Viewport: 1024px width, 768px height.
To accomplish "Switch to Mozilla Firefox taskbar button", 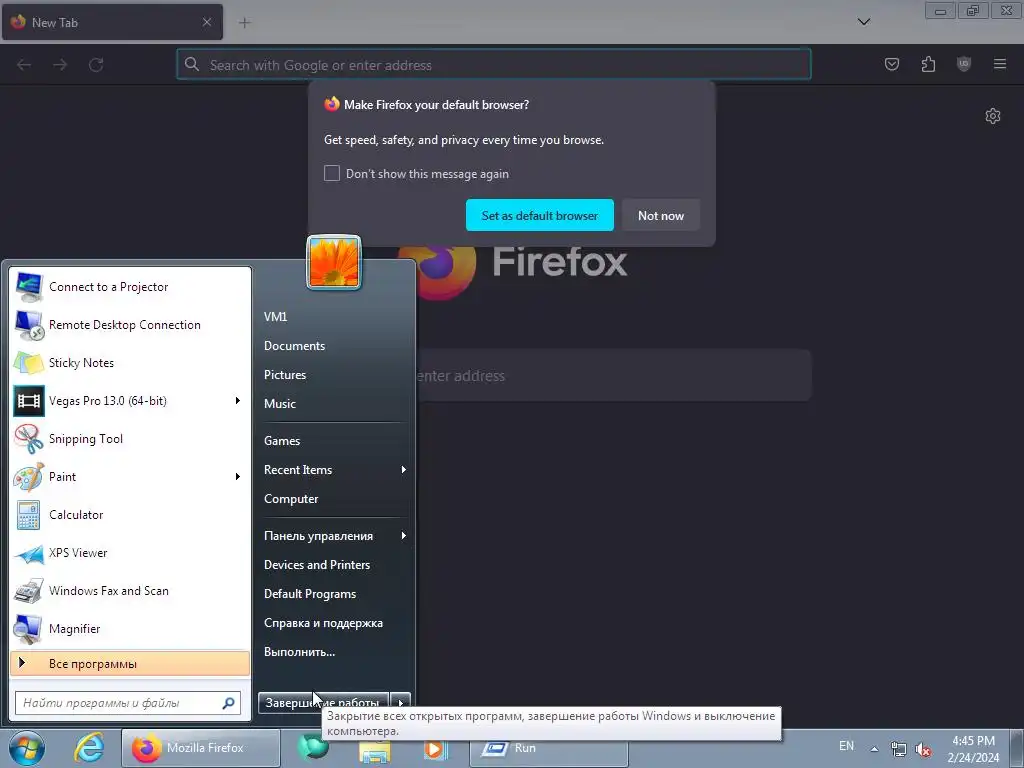I will 201,748.
